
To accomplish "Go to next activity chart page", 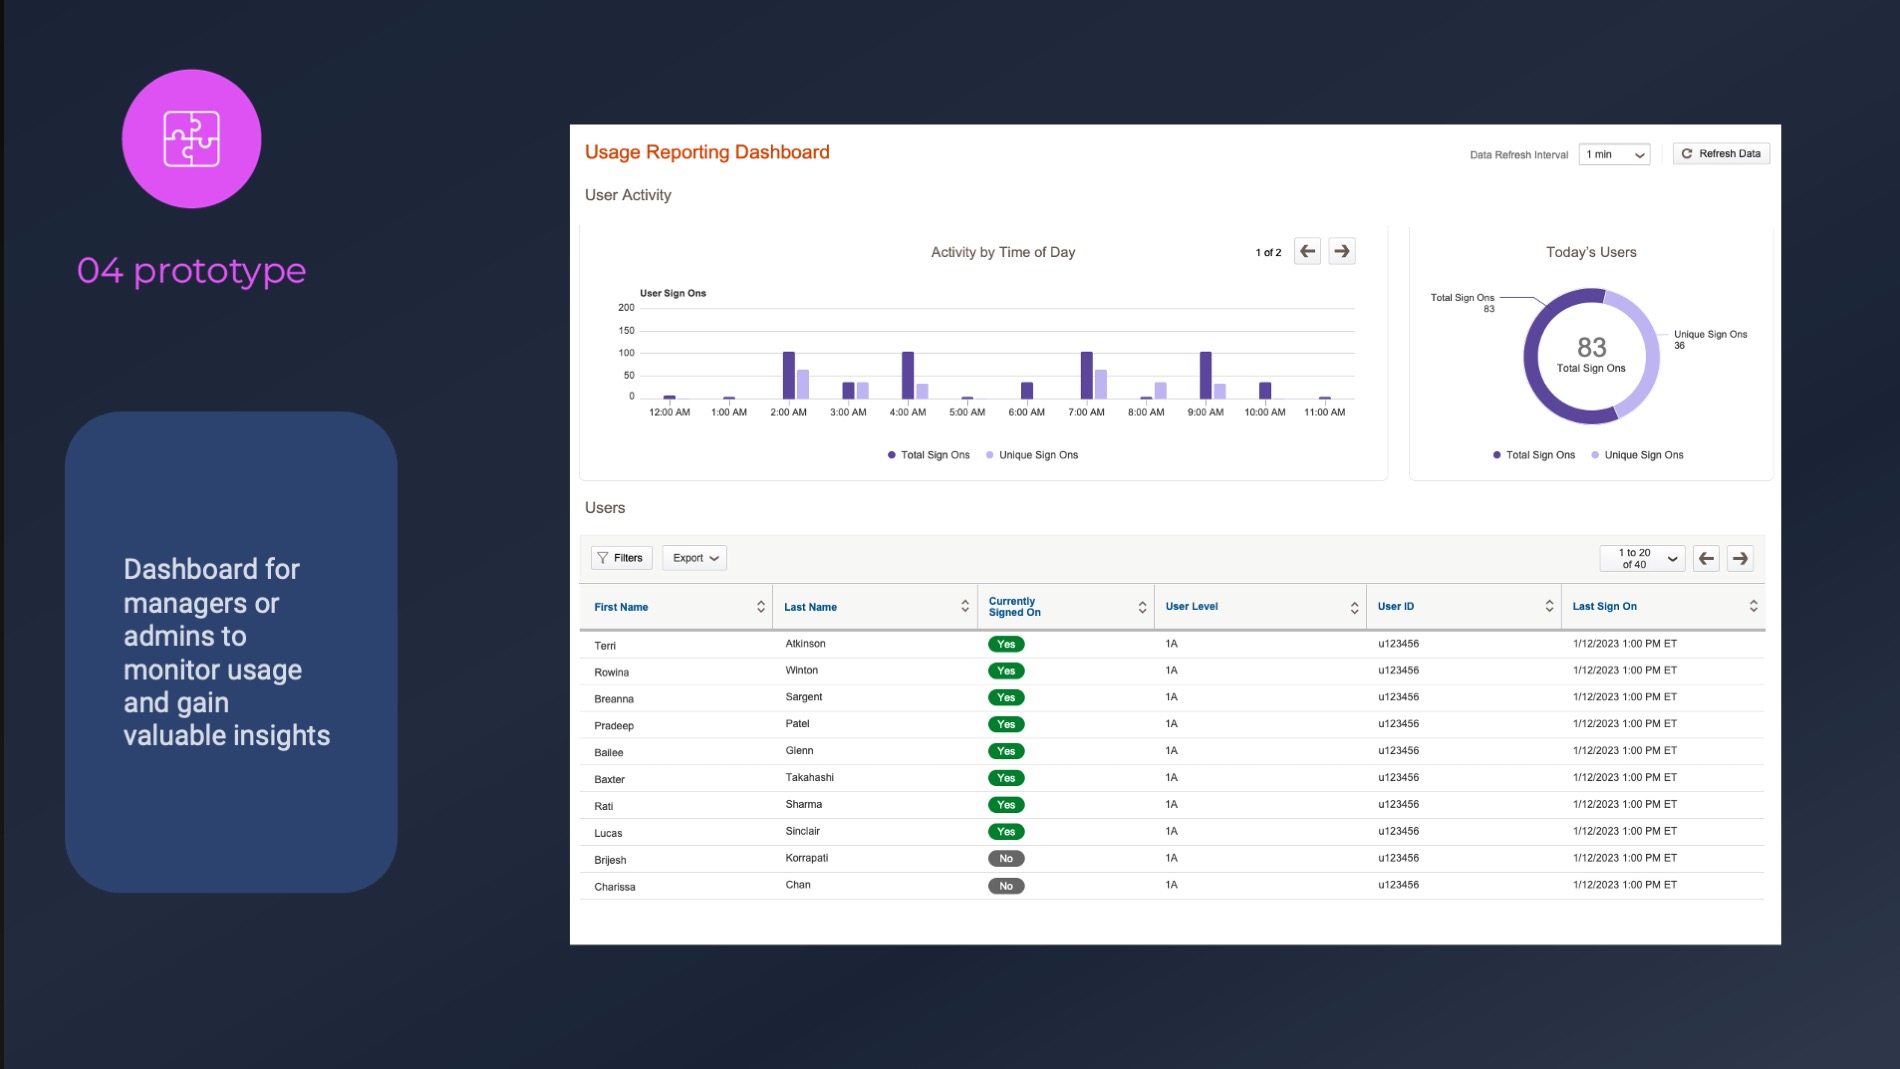I will coord(1341,251).
